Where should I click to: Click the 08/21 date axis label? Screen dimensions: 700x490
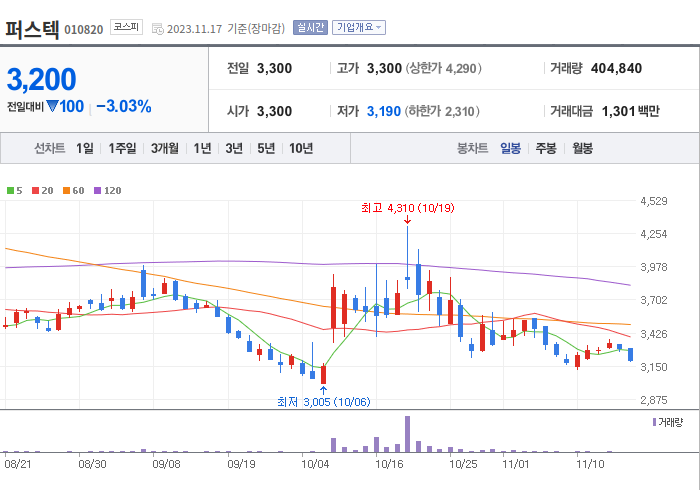18,464
